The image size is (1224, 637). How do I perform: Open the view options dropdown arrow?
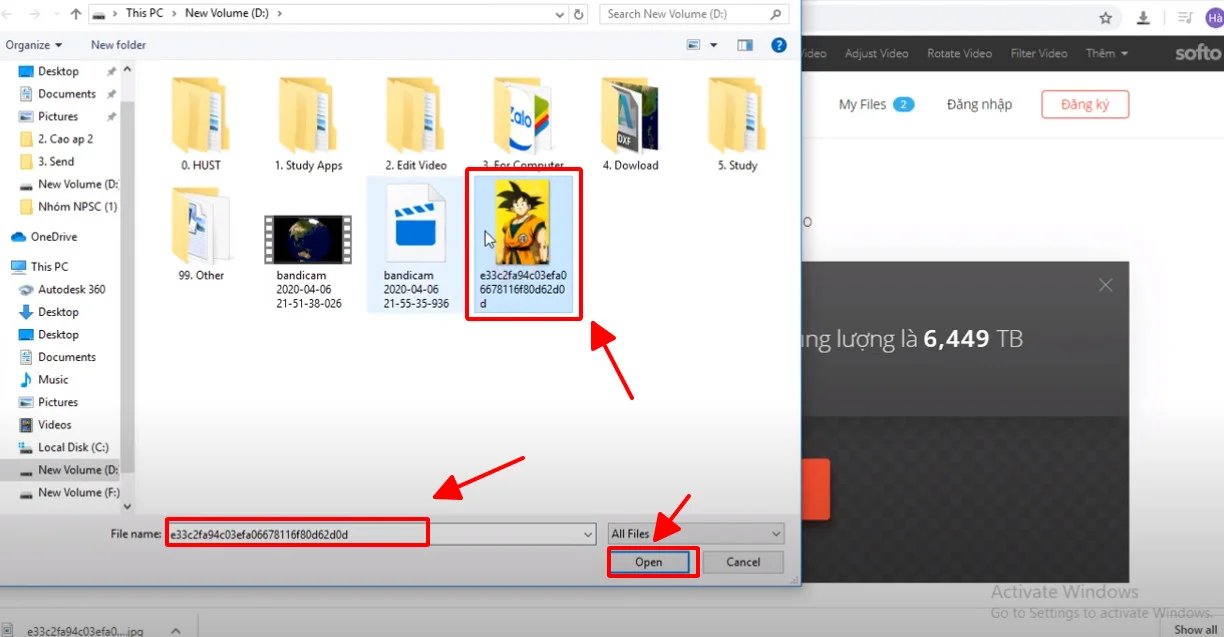click(714, 45)
